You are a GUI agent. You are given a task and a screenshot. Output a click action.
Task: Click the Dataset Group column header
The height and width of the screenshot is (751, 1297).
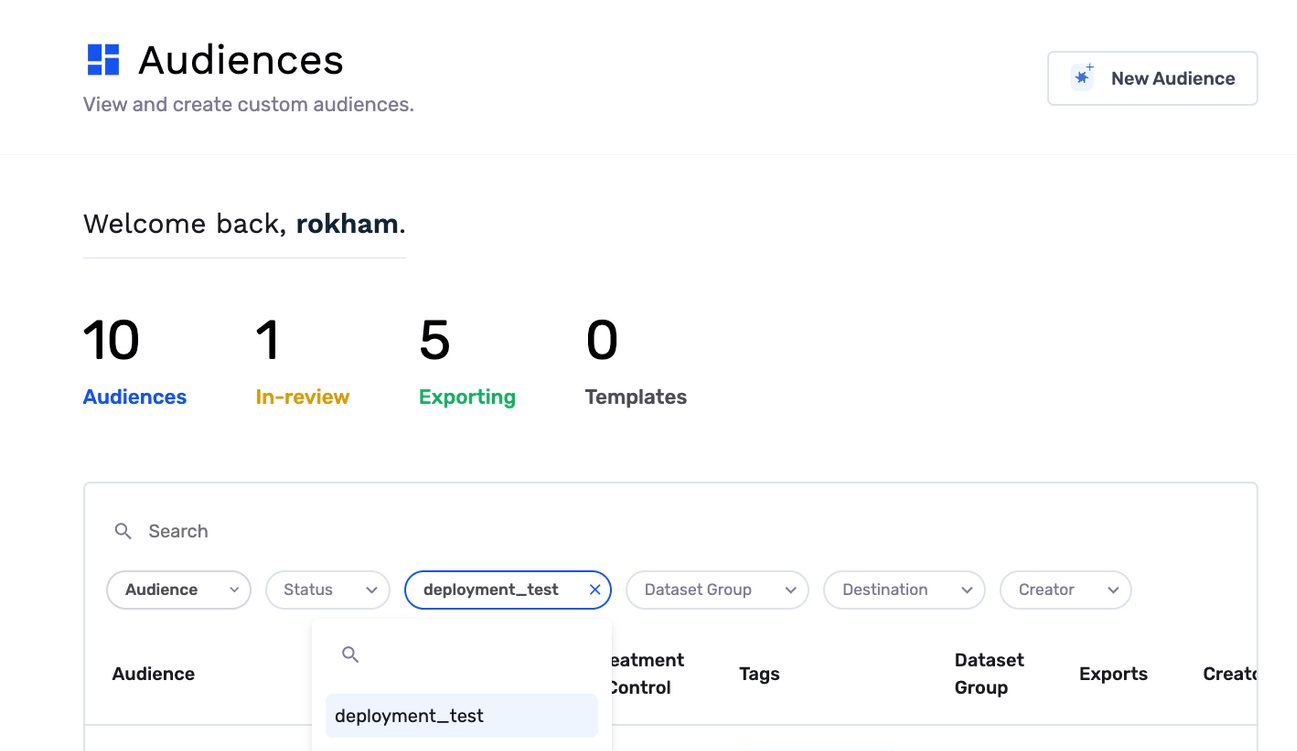click(989, 674)
